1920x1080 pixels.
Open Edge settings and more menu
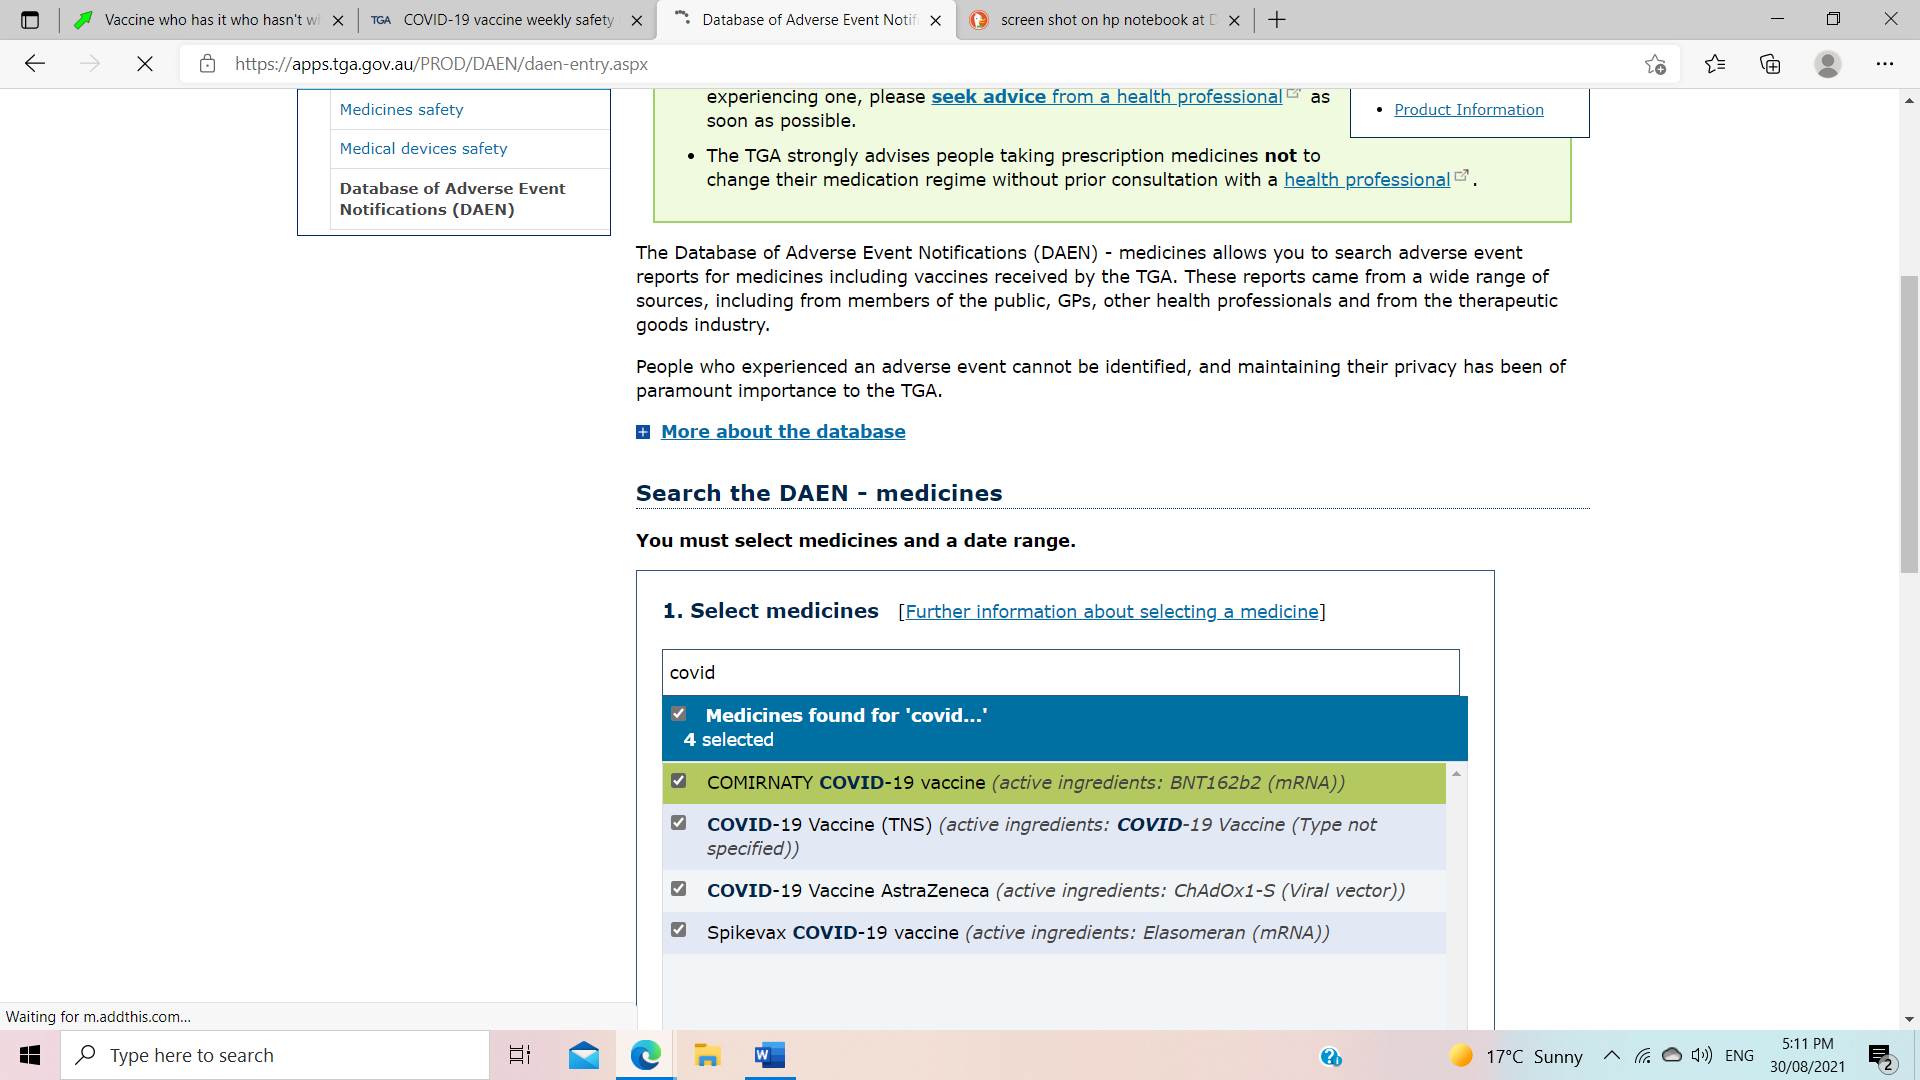pos(1884,64)
